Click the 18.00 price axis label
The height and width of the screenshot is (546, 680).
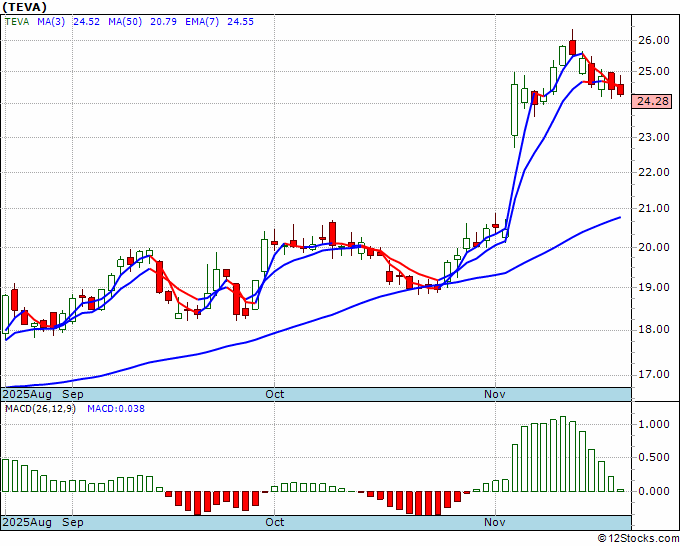pos(654,329)
